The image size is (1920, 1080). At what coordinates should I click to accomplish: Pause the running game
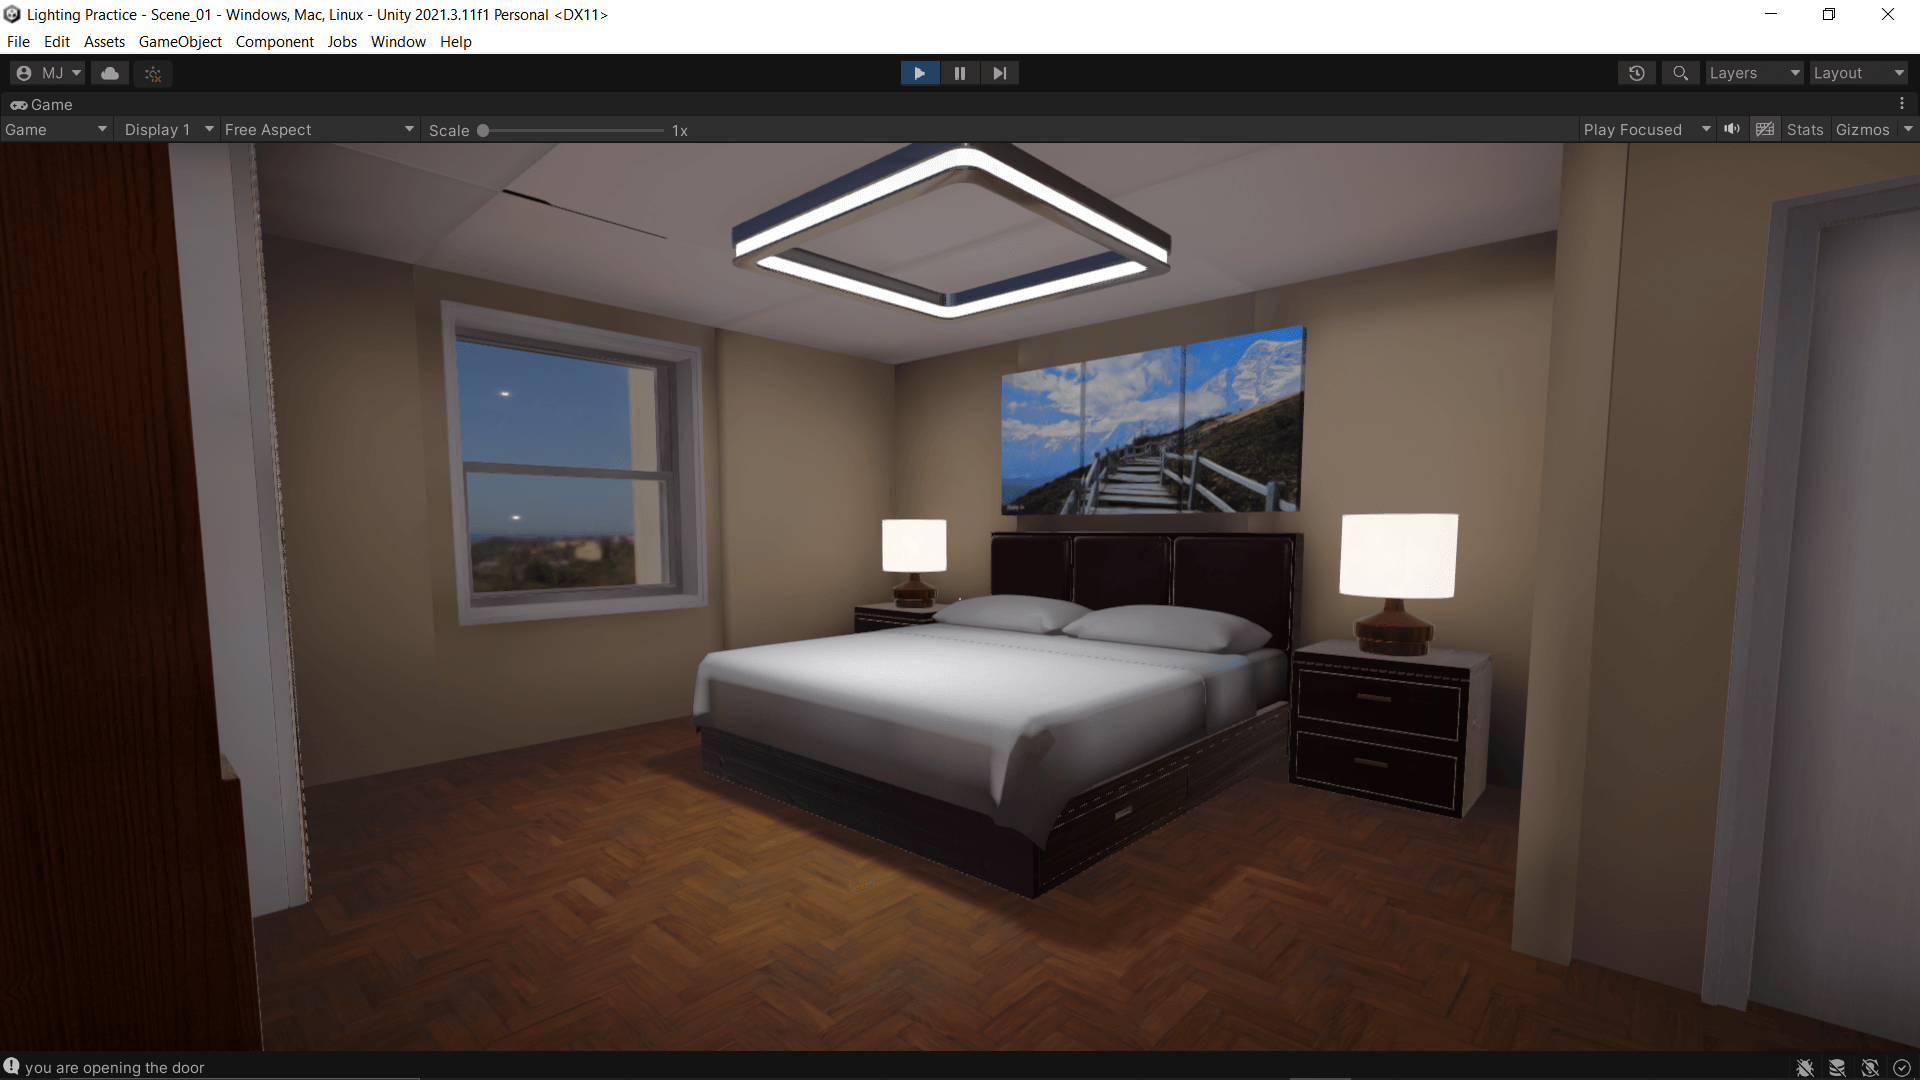pyautogui.click(x=960, y=73)
